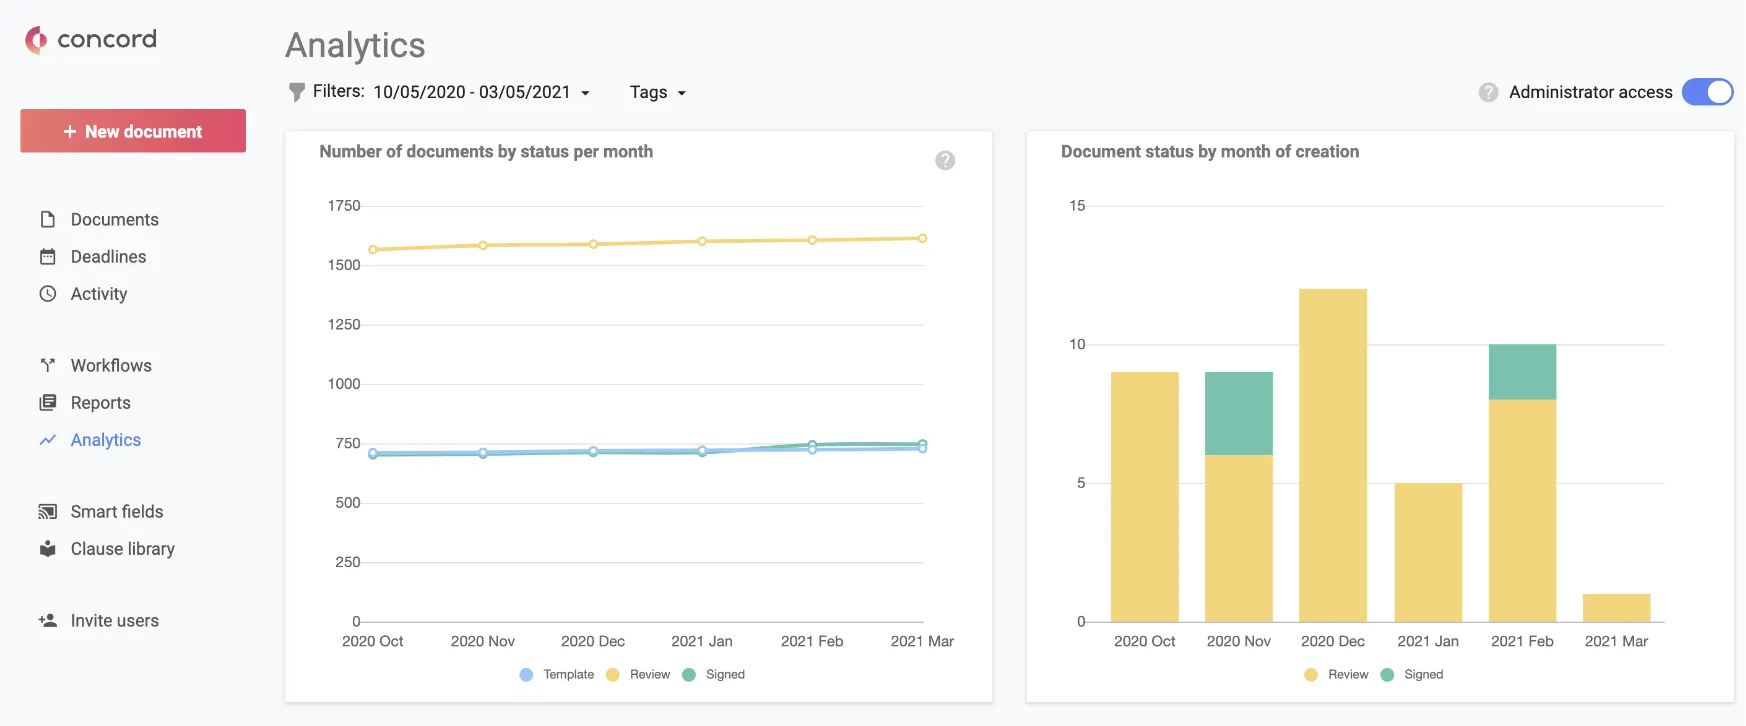Click the concord wordmark text
The height and width of the screenshot is (726, 1746).
click(x=107, y=39)
